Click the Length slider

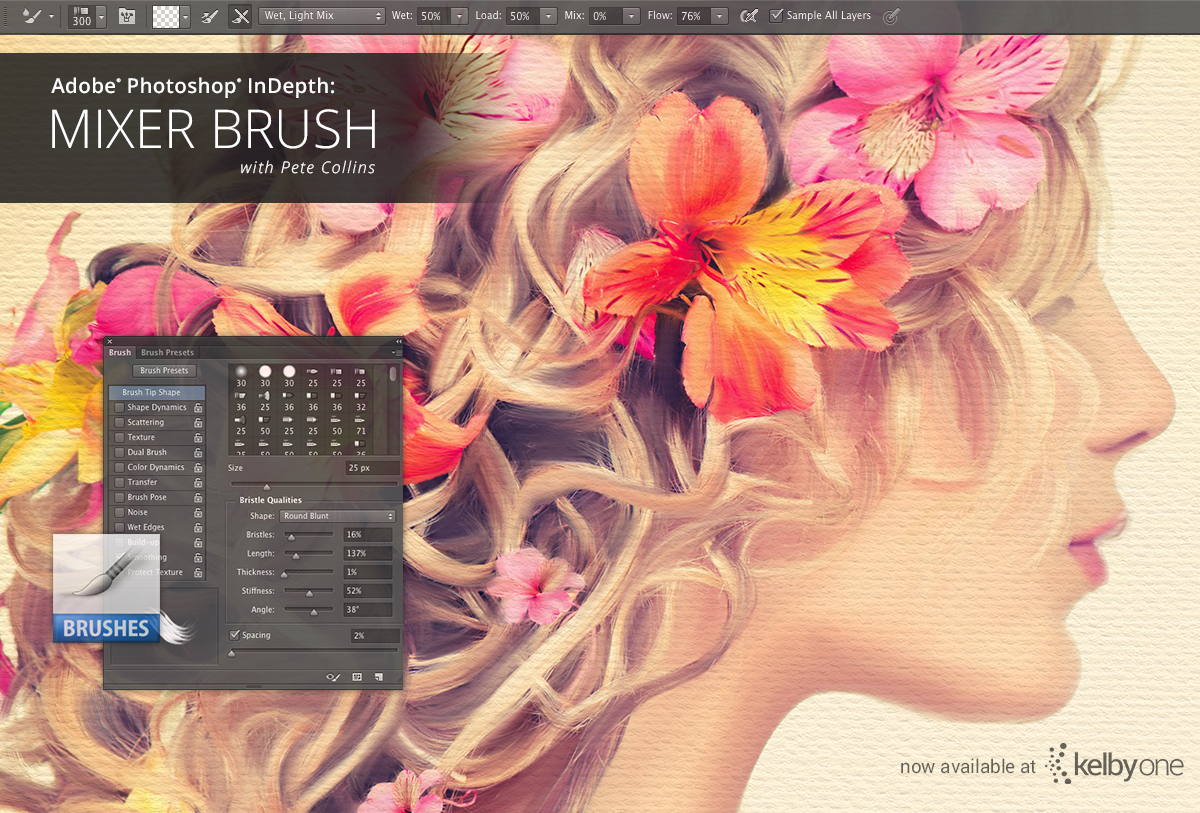coord(308,554)
